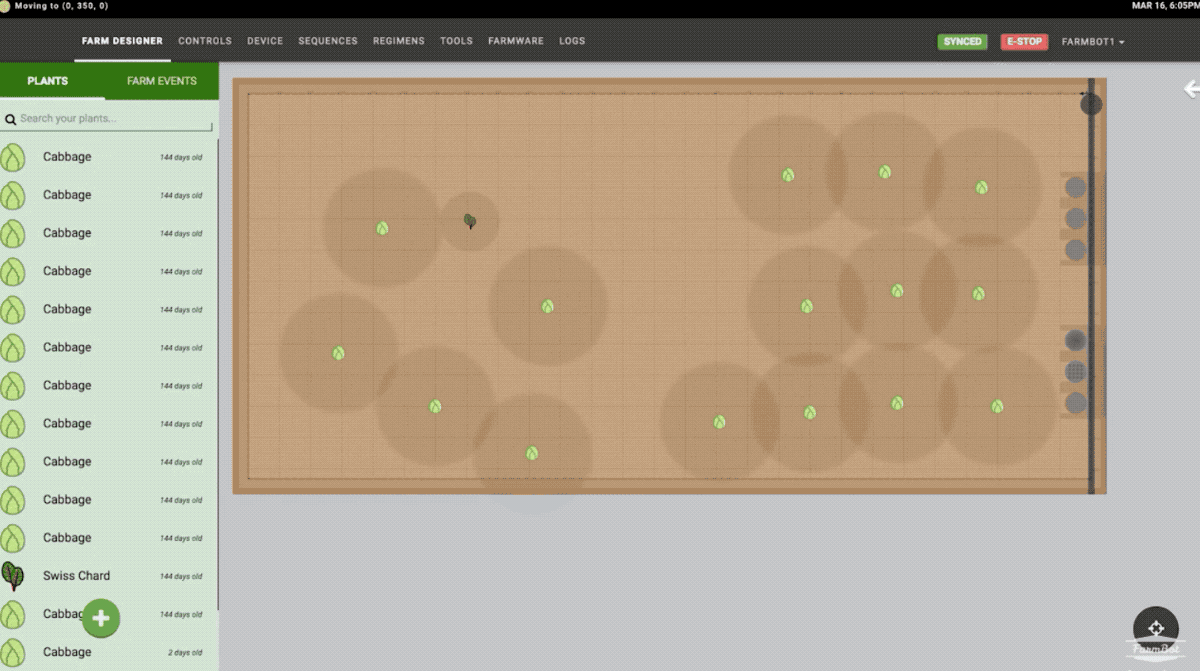
Task: Open the Sequences page
Action: coord(328,41)
